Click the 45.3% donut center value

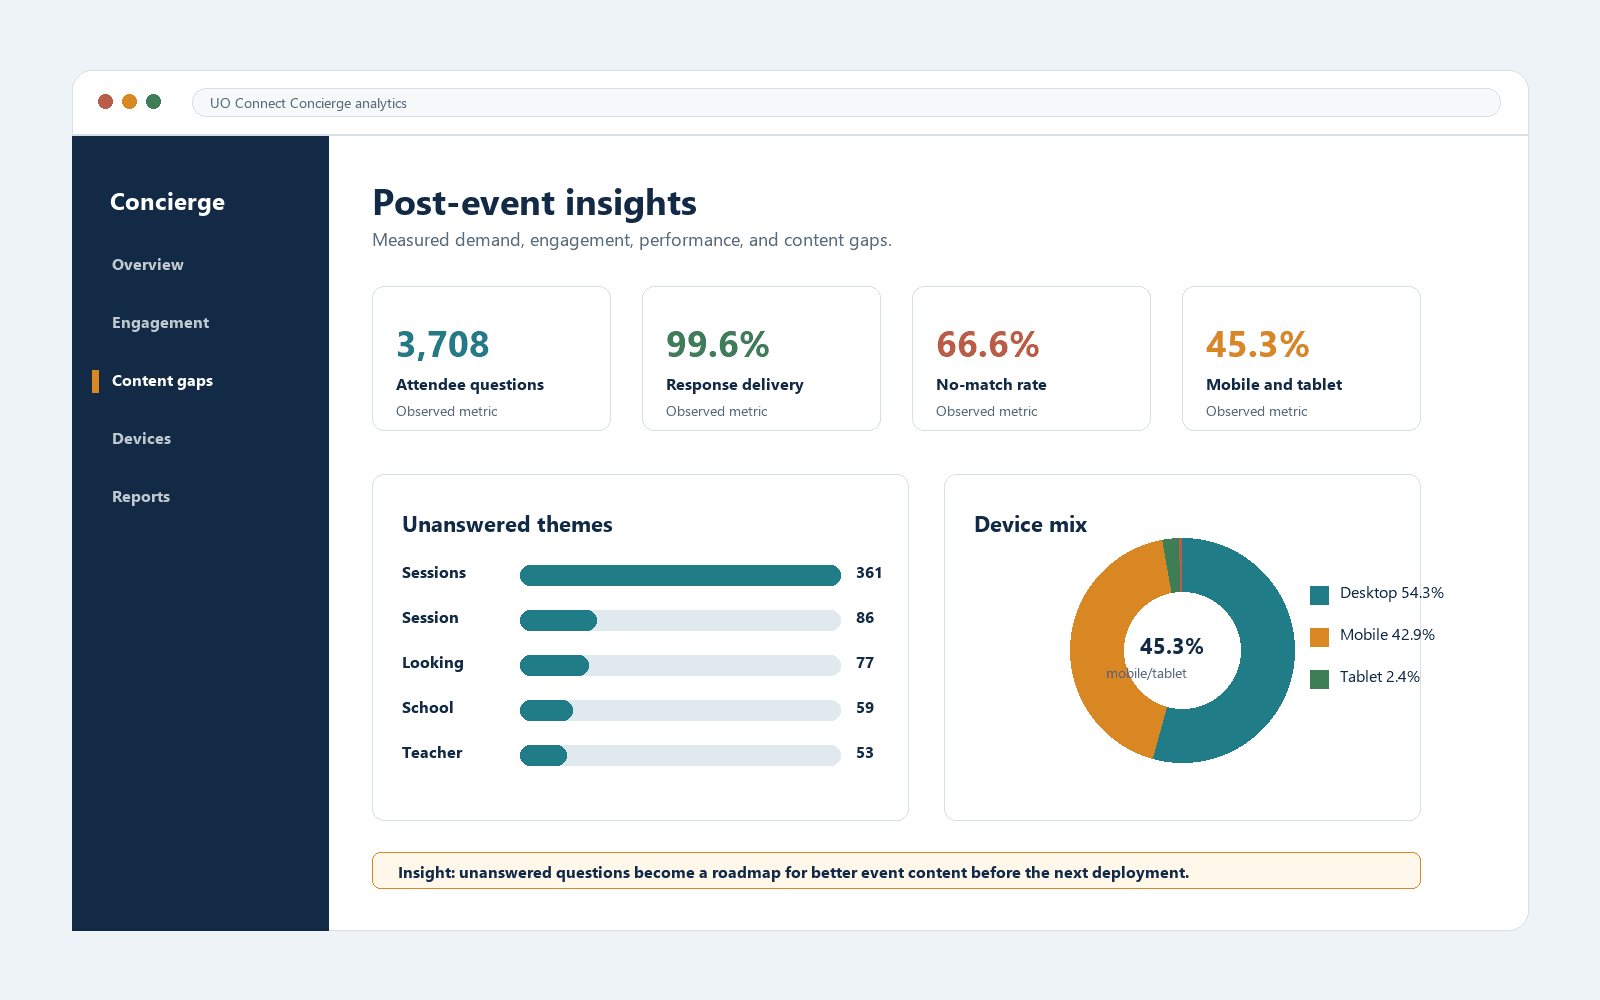pos(1172,647)
